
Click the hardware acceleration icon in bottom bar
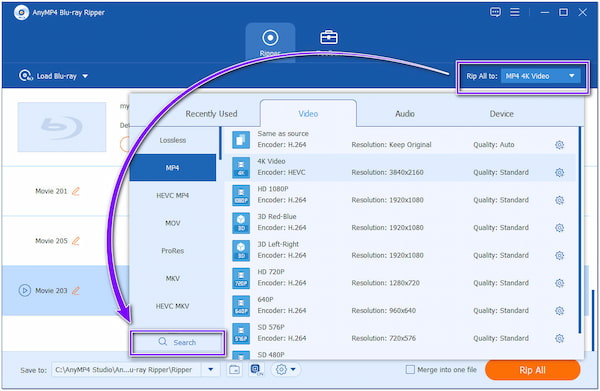(257, 370)
